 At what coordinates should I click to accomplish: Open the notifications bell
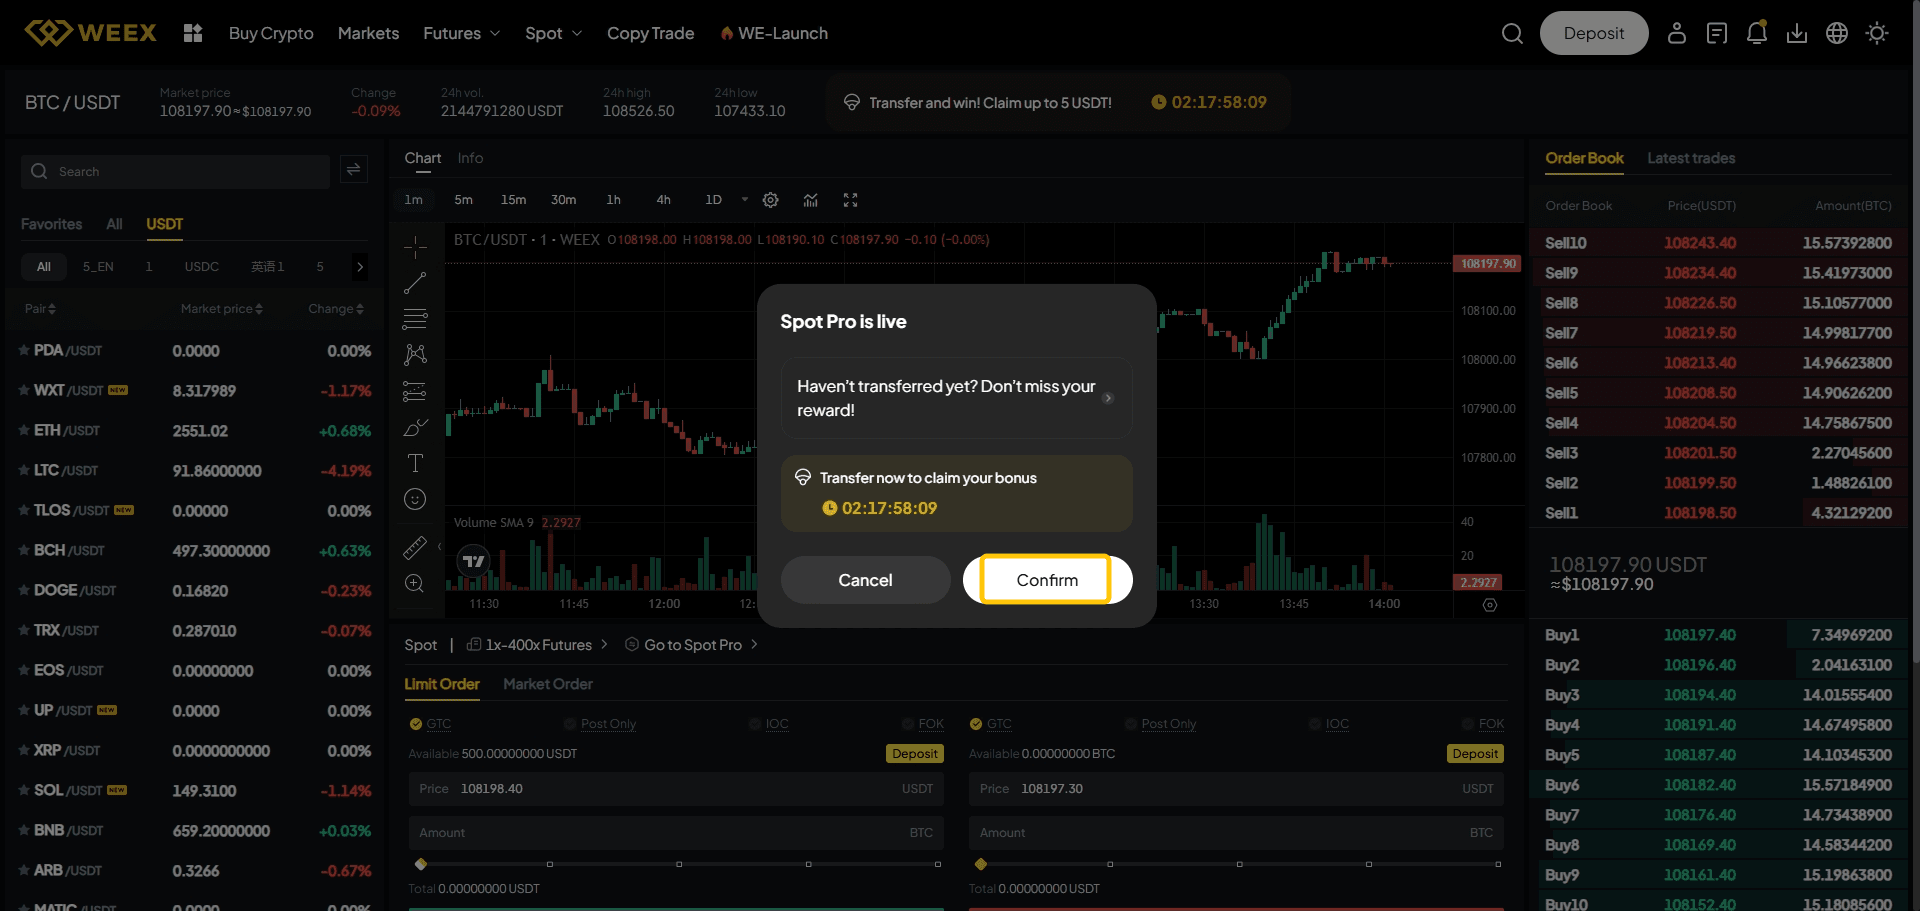1756,34
